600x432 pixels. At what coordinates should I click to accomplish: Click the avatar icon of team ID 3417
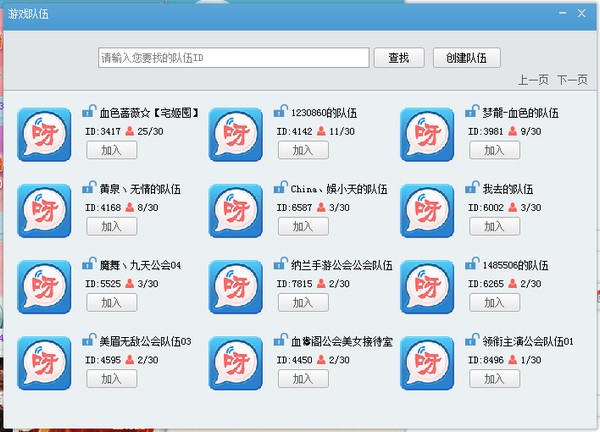click(x=44, y=134)
